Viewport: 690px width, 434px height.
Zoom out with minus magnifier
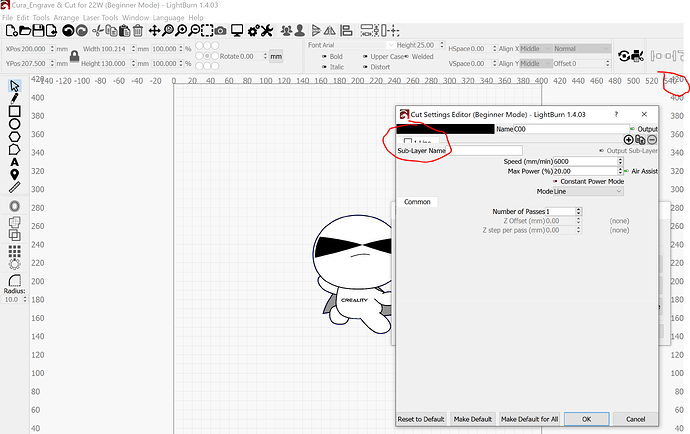coord(194,30)
